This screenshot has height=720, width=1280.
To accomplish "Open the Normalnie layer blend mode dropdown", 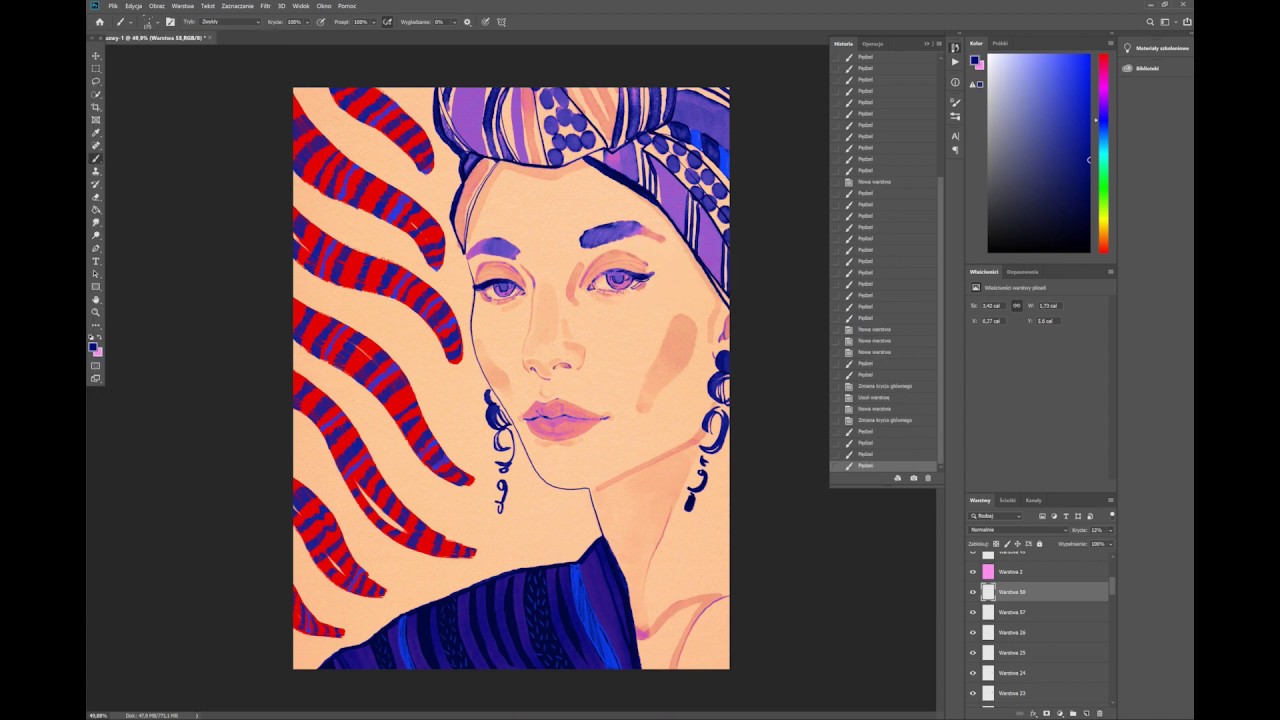I will [1018, 530].
